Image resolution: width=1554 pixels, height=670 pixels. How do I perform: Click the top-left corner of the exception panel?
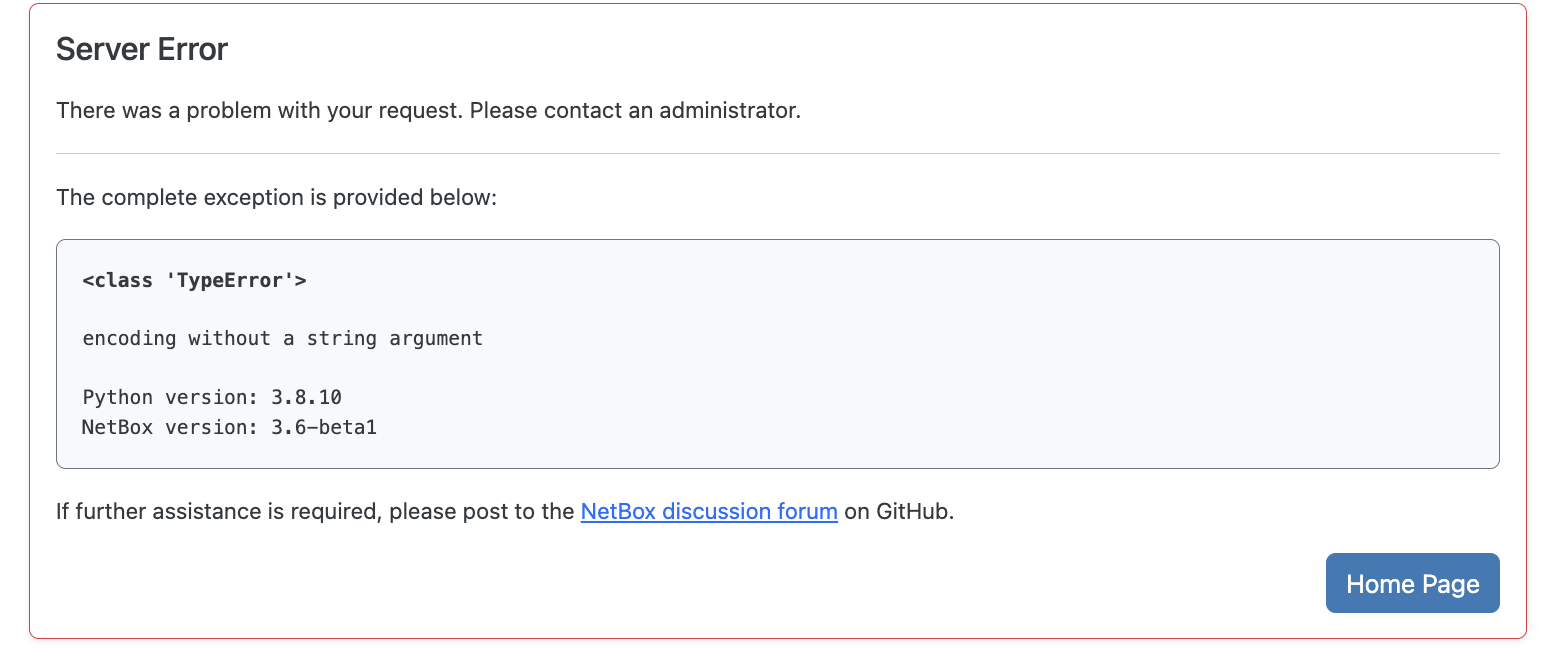coord(60,241)
